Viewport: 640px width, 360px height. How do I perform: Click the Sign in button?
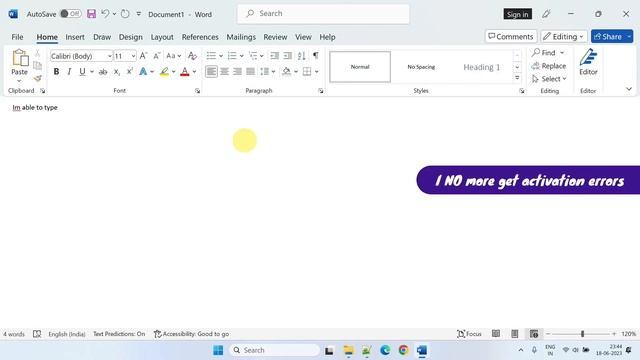coord(518,14)
